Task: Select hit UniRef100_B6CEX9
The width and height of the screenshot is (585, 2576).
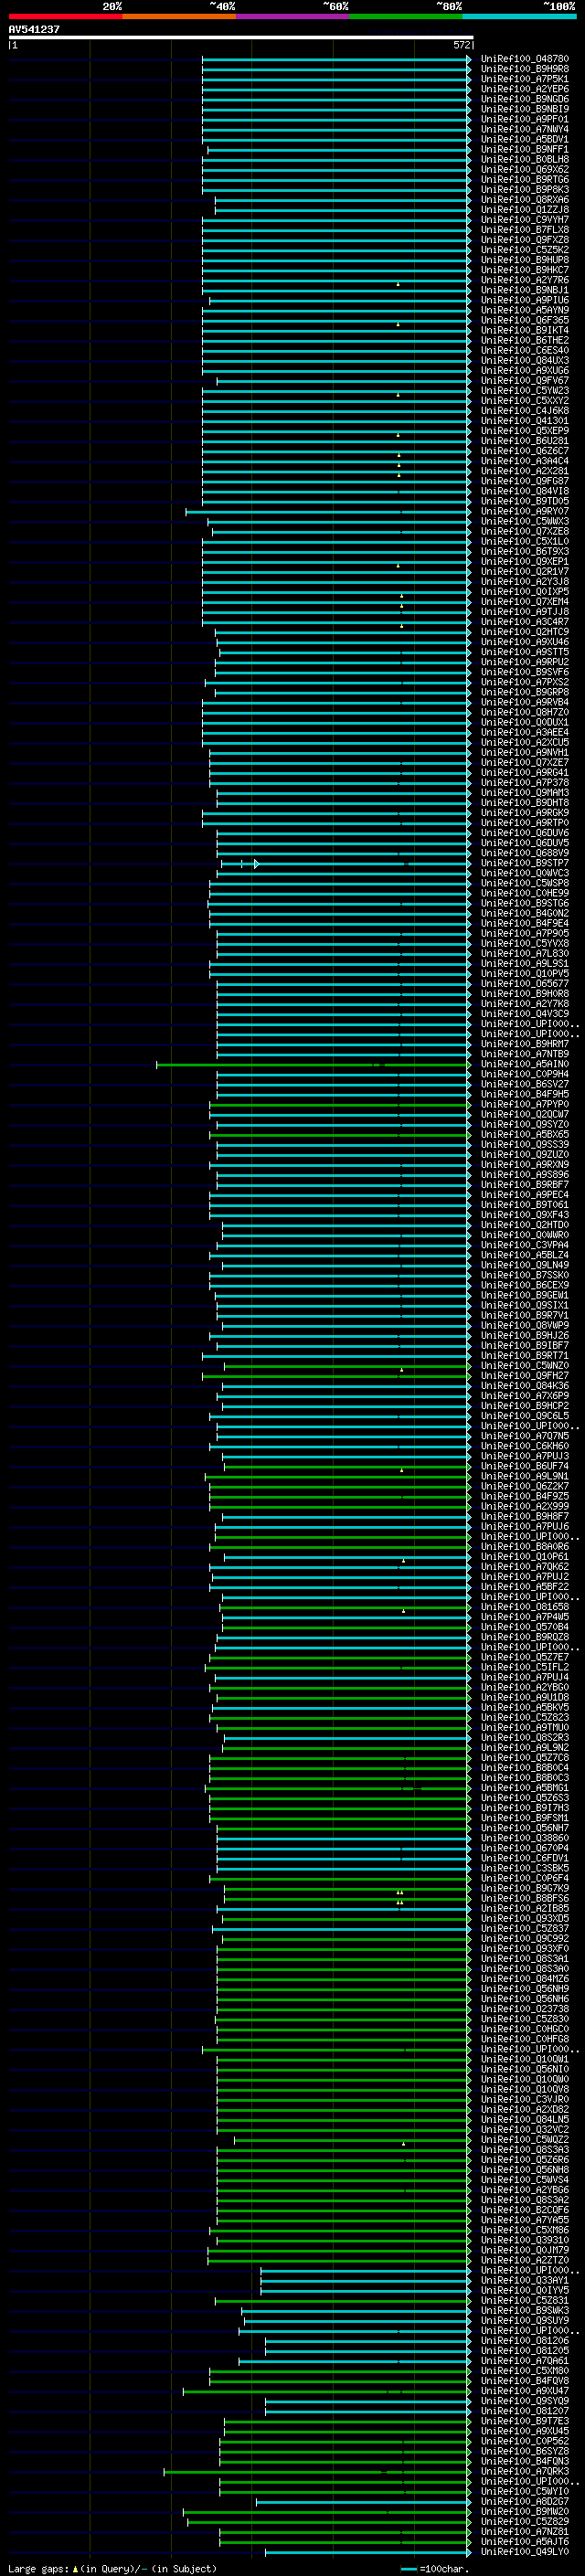Action: click(x=525, y=1285)
